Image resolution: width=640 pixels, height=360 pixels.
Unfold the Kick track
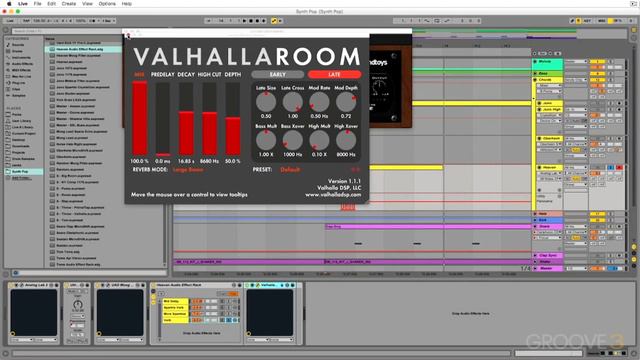pyautogui.click(x=535, y=220)
